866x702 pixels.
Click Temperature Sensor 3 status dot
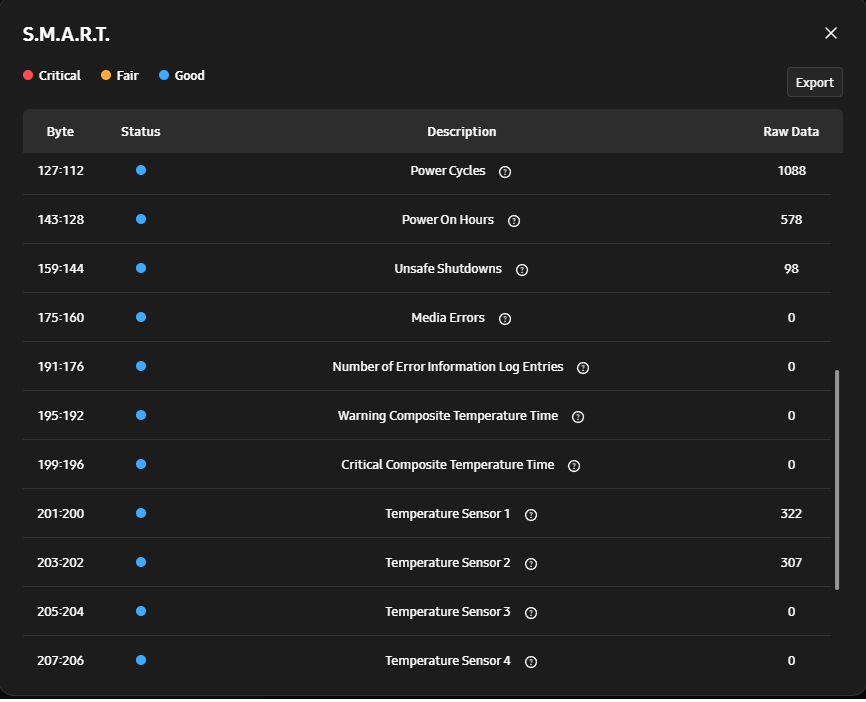click(x=141, y=611)
